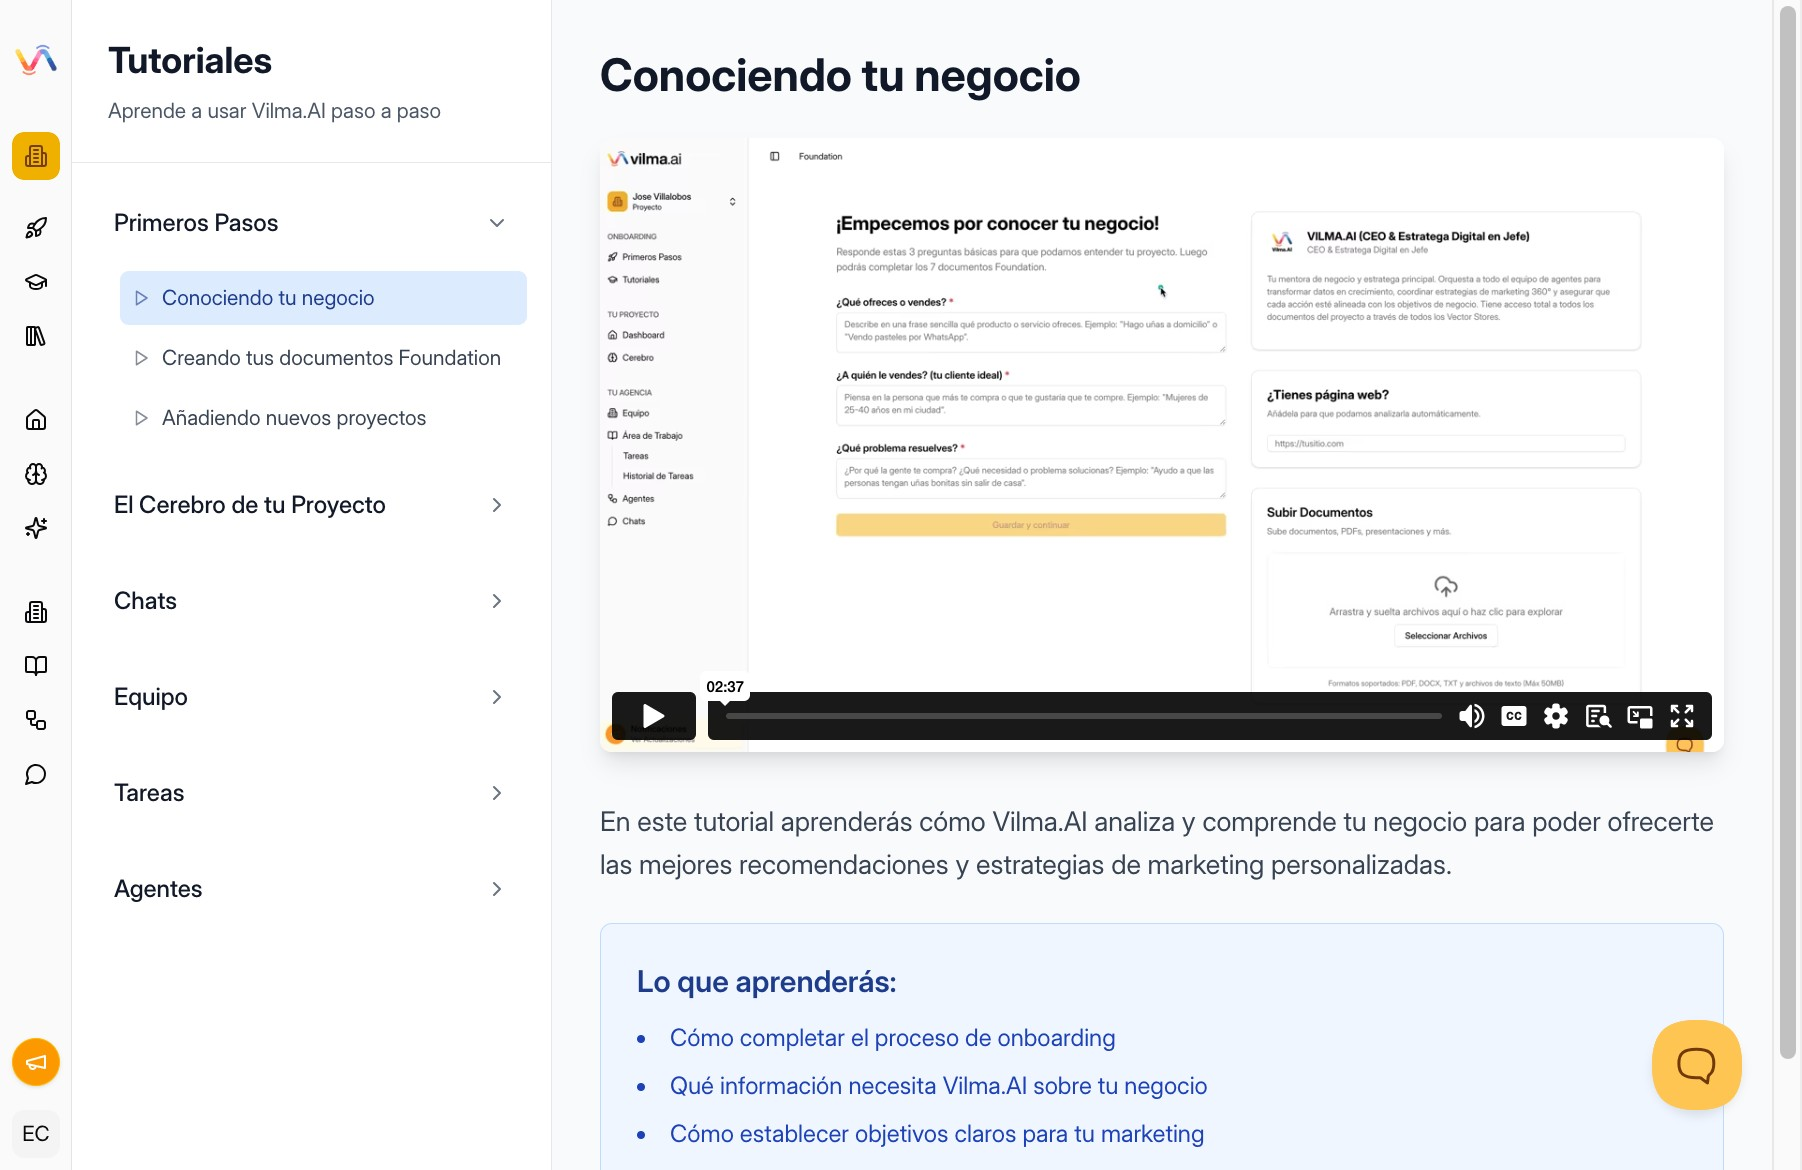The width and height of the screenshot is (1802, 1170).
Task: Open the chat bubble icon in sidebar
Action: pyautogui.click(x=36, y=774)
